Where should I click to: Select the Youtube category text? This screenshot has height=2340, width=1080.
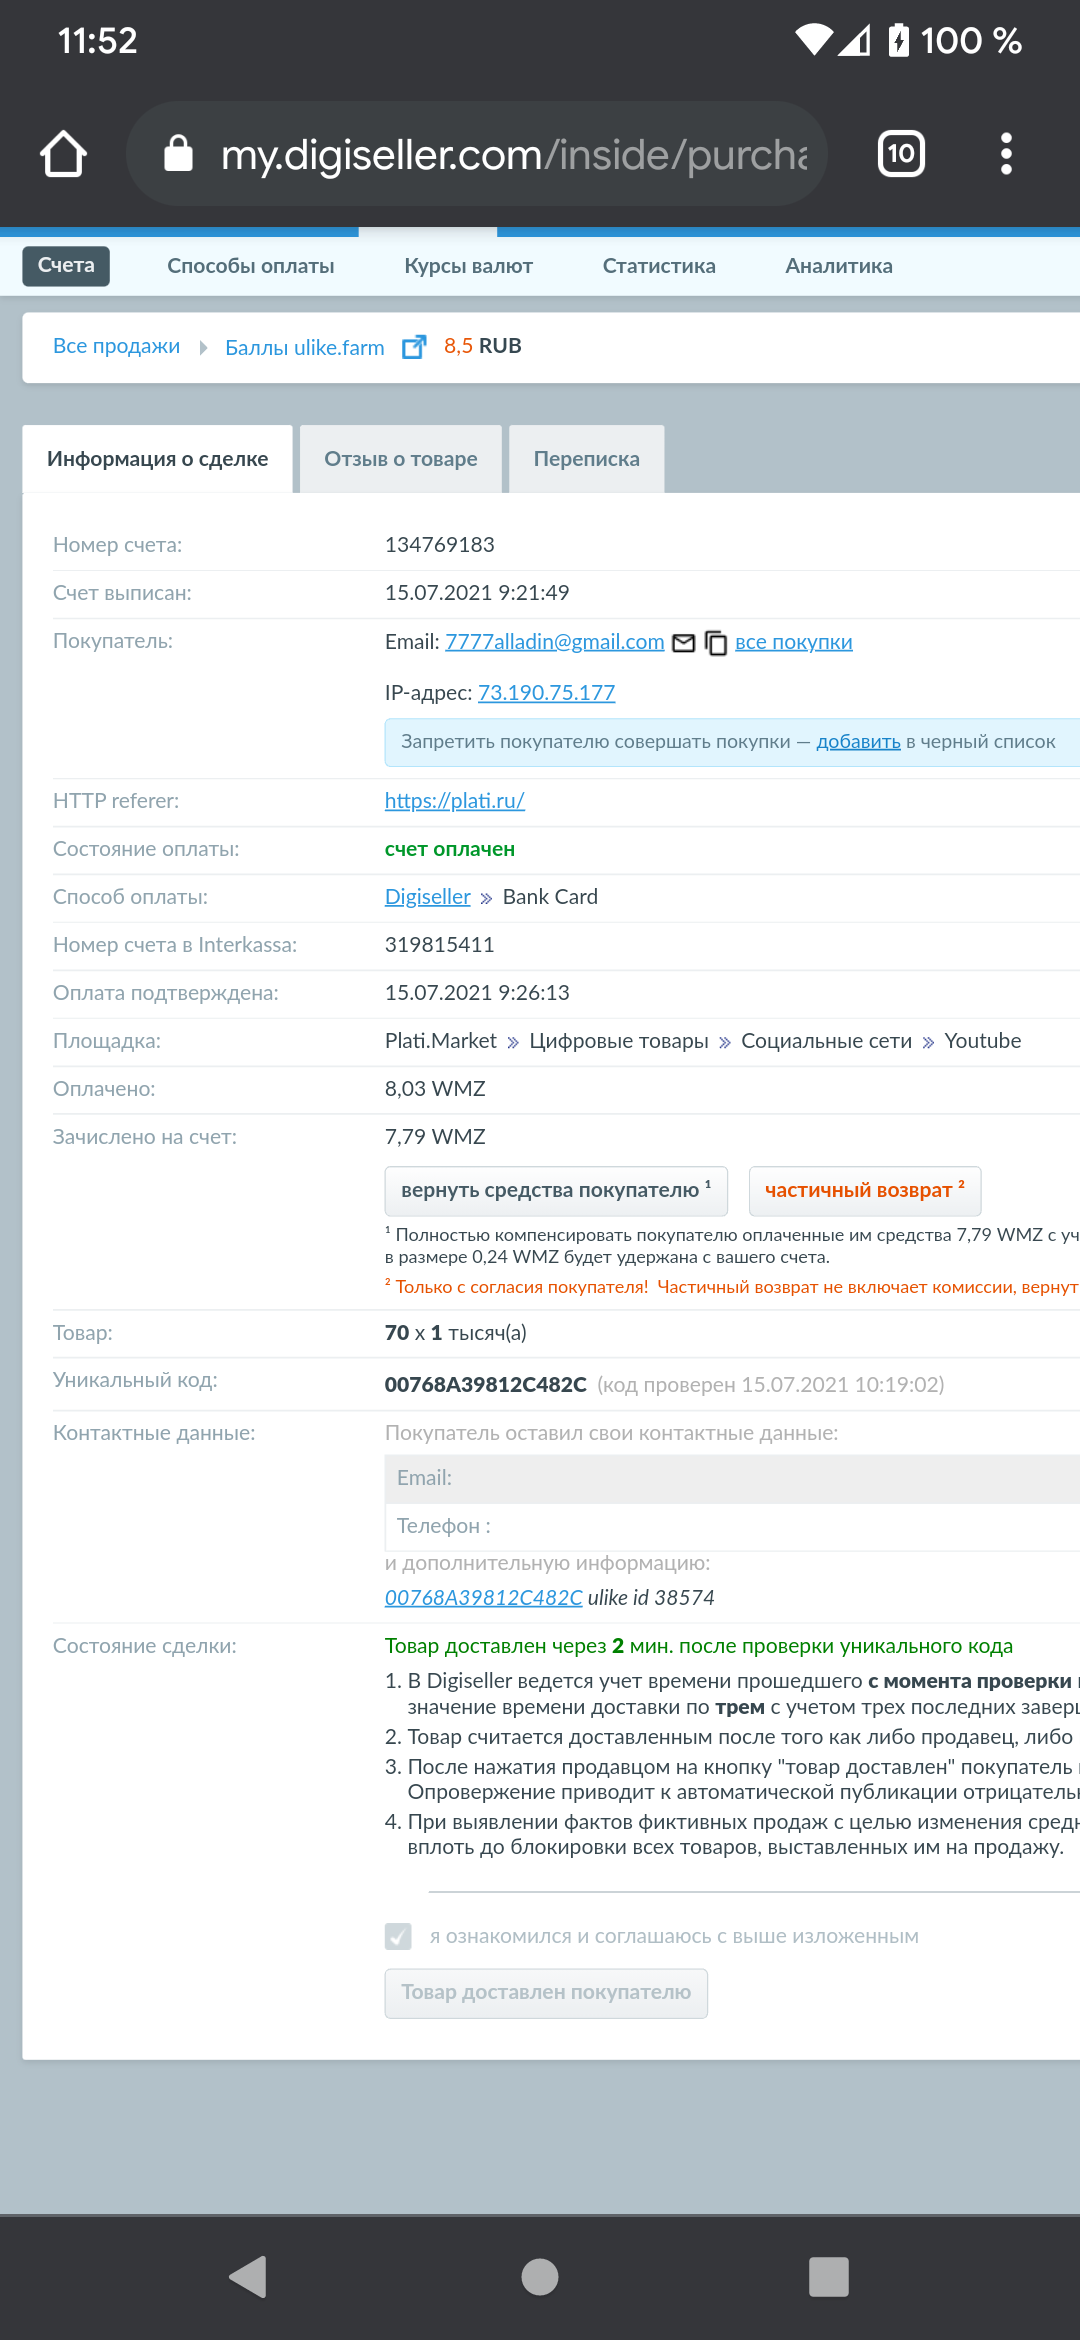click(x=983, y=1041)
